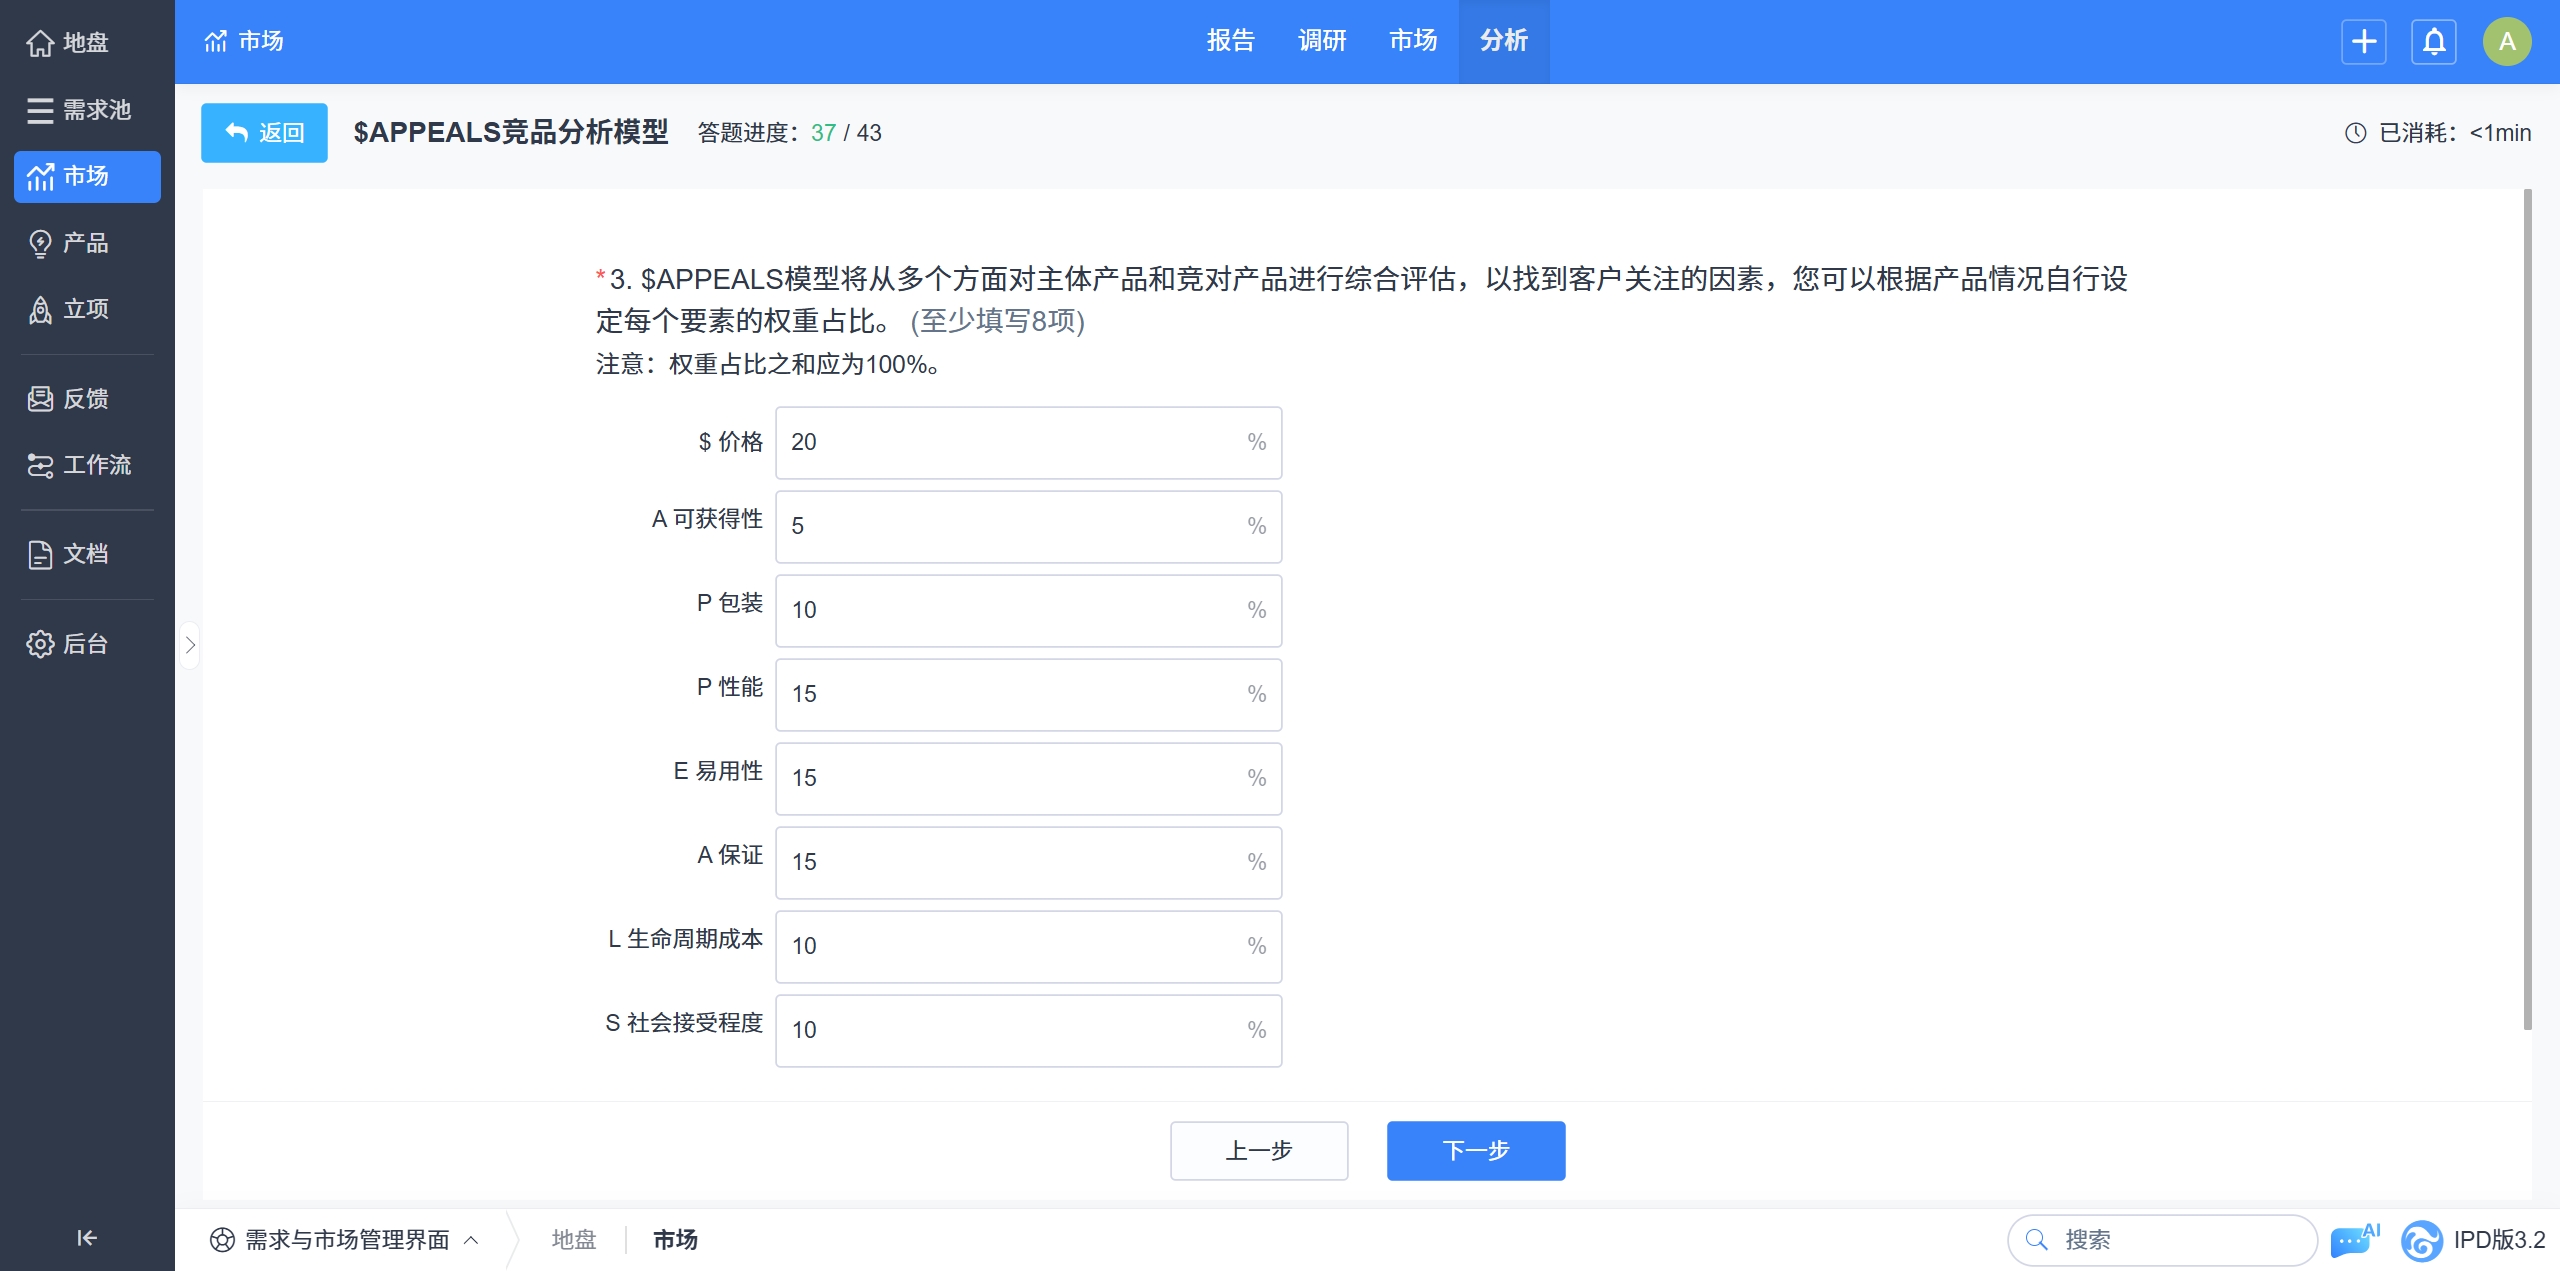Switch to the 报告 top tab
This screenshot has height=1271, width=2560.
(1230, 41)
